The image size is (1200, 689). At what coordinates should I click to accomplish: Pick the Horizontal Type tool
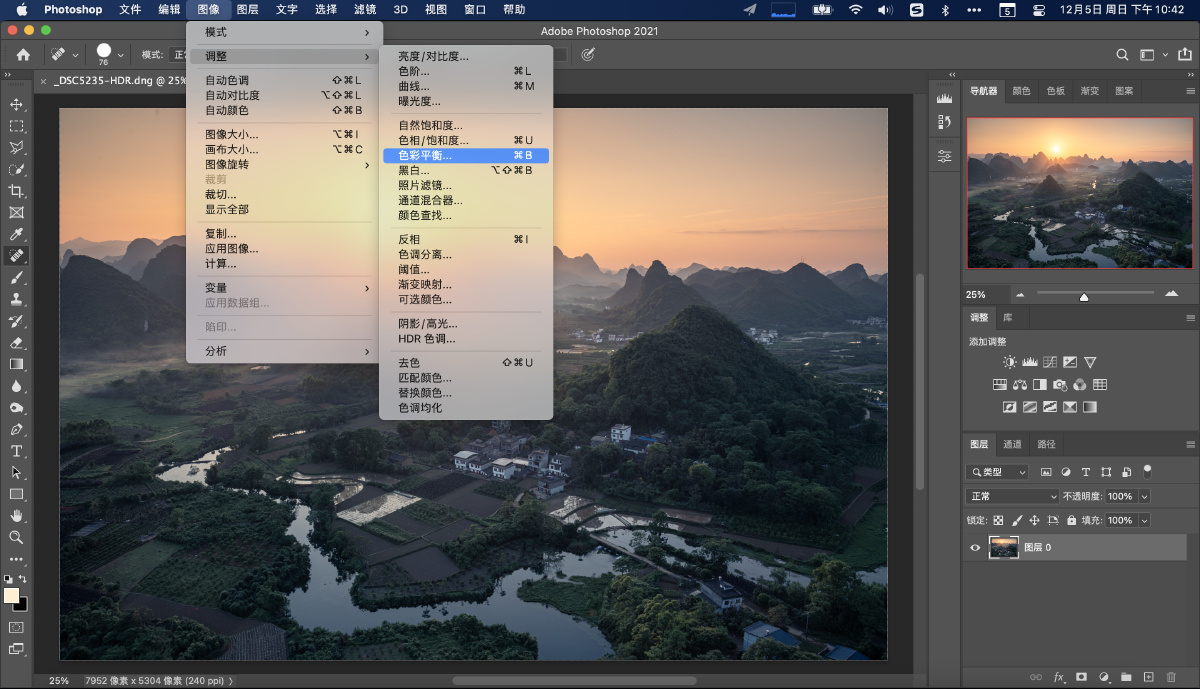coord(16,451)
